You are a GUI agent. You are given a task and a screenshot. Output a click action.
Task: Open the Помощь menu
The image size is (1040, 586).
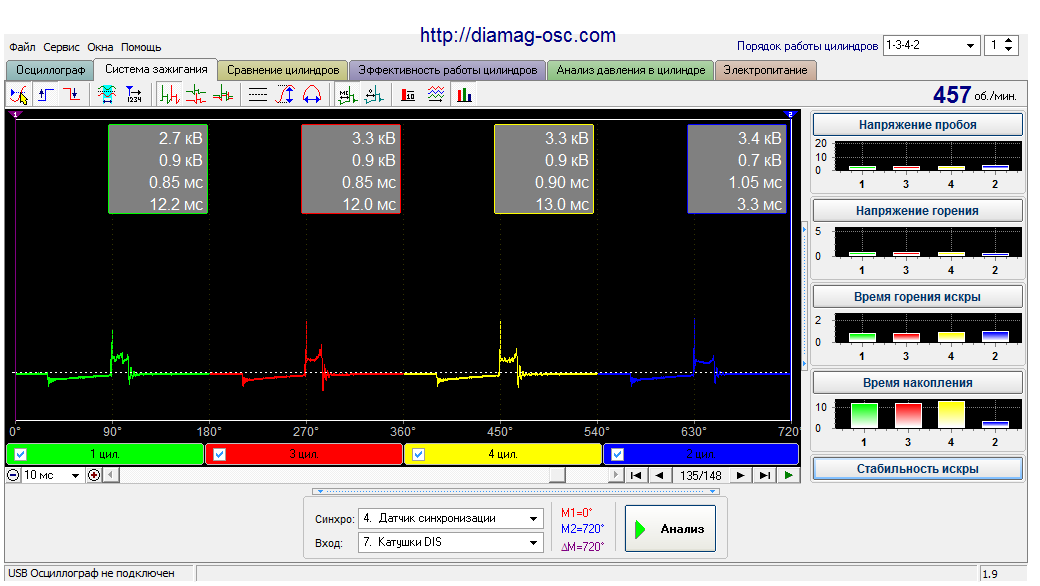(141, 47)
